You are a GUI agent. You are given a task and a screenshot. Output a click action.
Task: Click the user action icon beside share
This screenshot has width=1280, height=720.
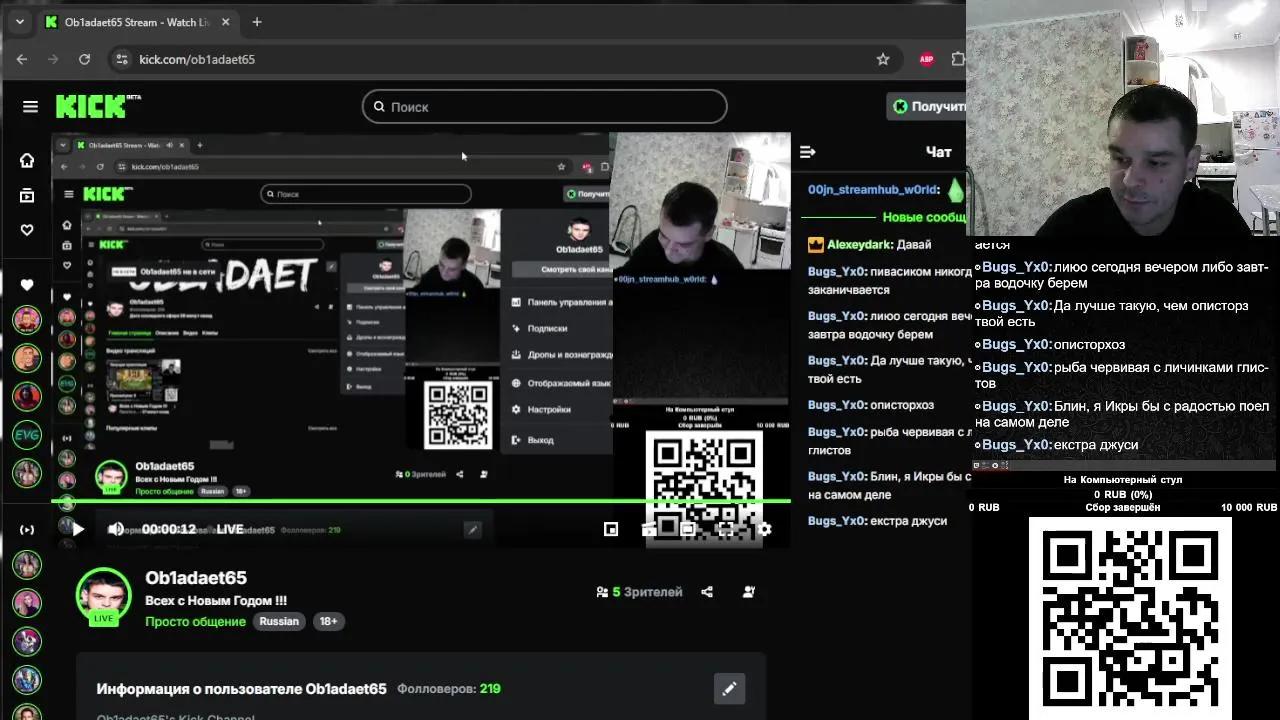[x=749, y=592]
